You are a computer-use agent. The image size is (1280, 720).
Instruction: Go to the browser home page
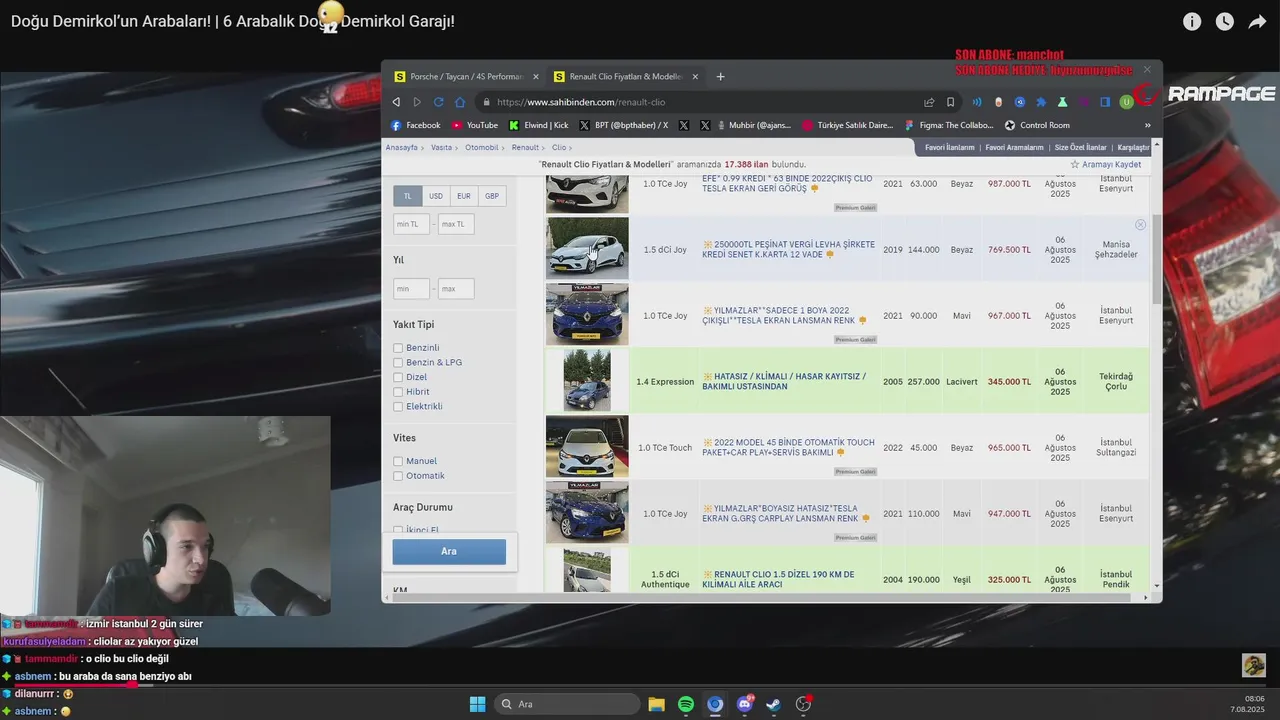(460, 102)
